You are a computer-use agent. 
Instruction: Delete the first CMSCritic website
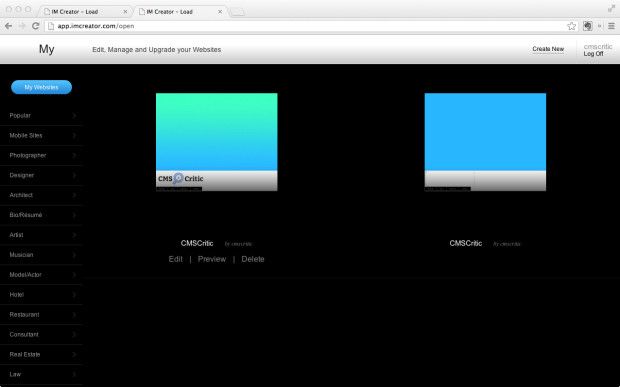[x=253, y=259]
